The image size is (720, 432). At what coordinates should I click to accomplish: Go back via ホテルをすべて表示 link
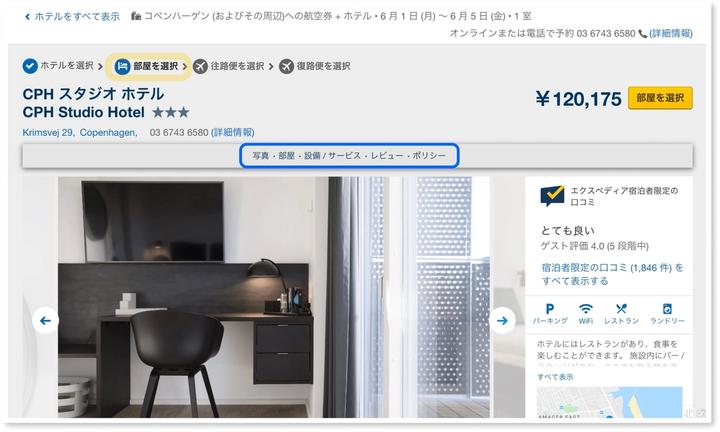(73, 17)
